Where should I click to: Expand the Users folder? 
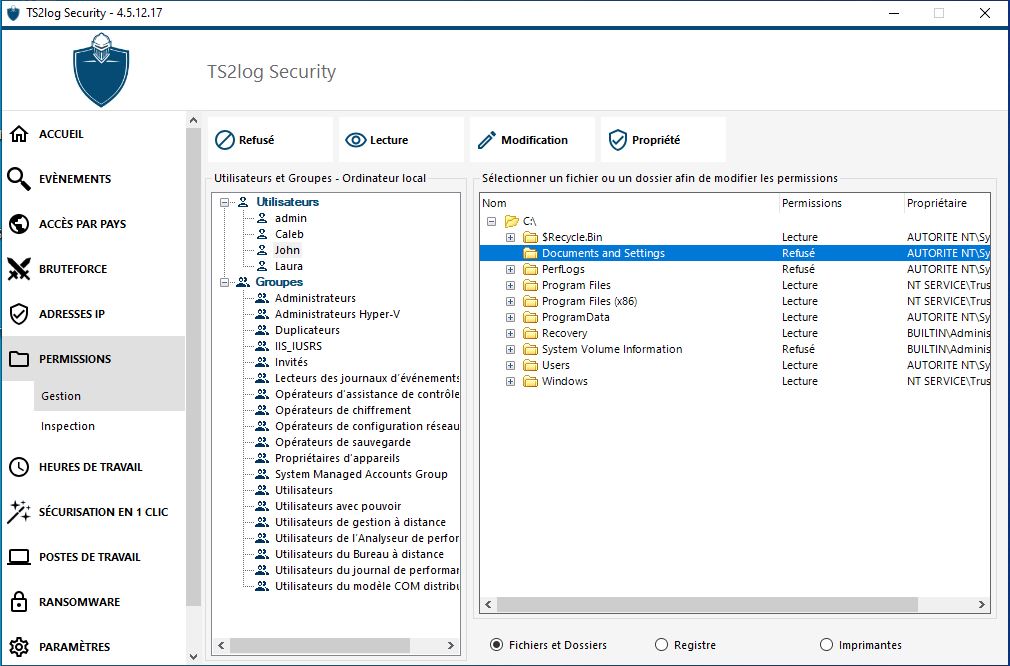pyautogui.click(x=510, y=365)
